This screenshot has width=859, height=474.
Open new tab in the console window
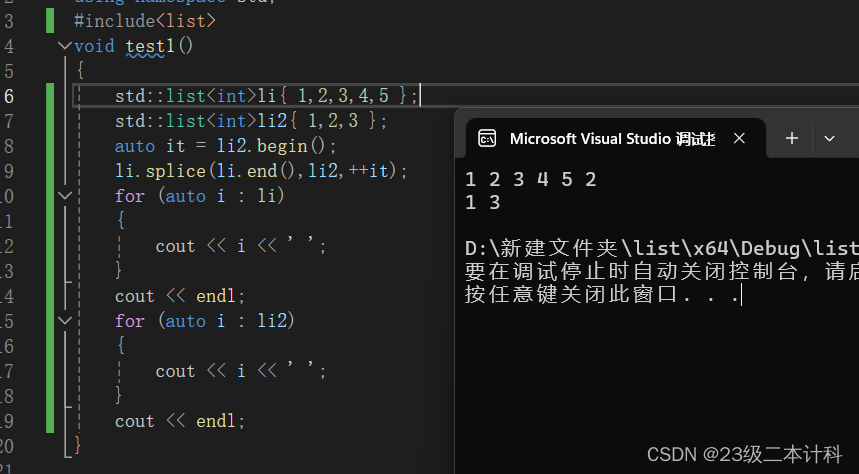pos(792,138)
